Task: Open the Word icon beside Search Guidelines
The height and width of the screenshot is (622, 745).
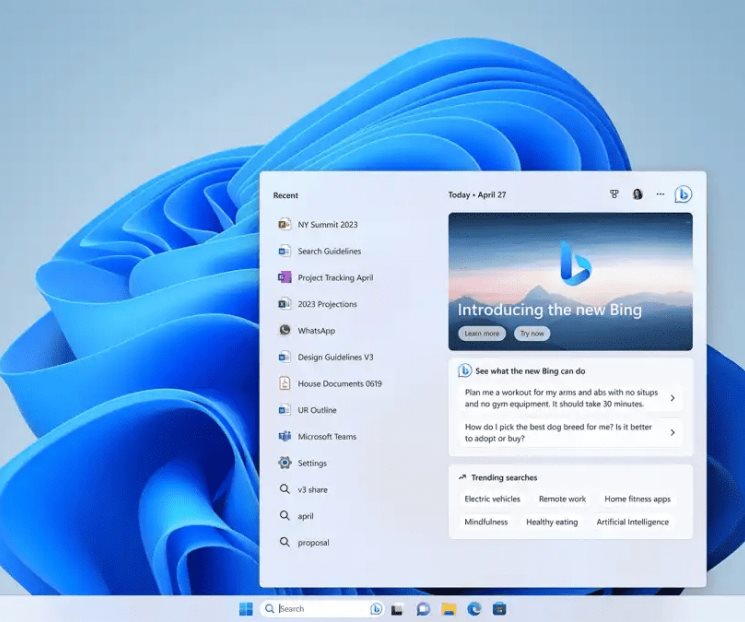Action: [x=284, y=250]
